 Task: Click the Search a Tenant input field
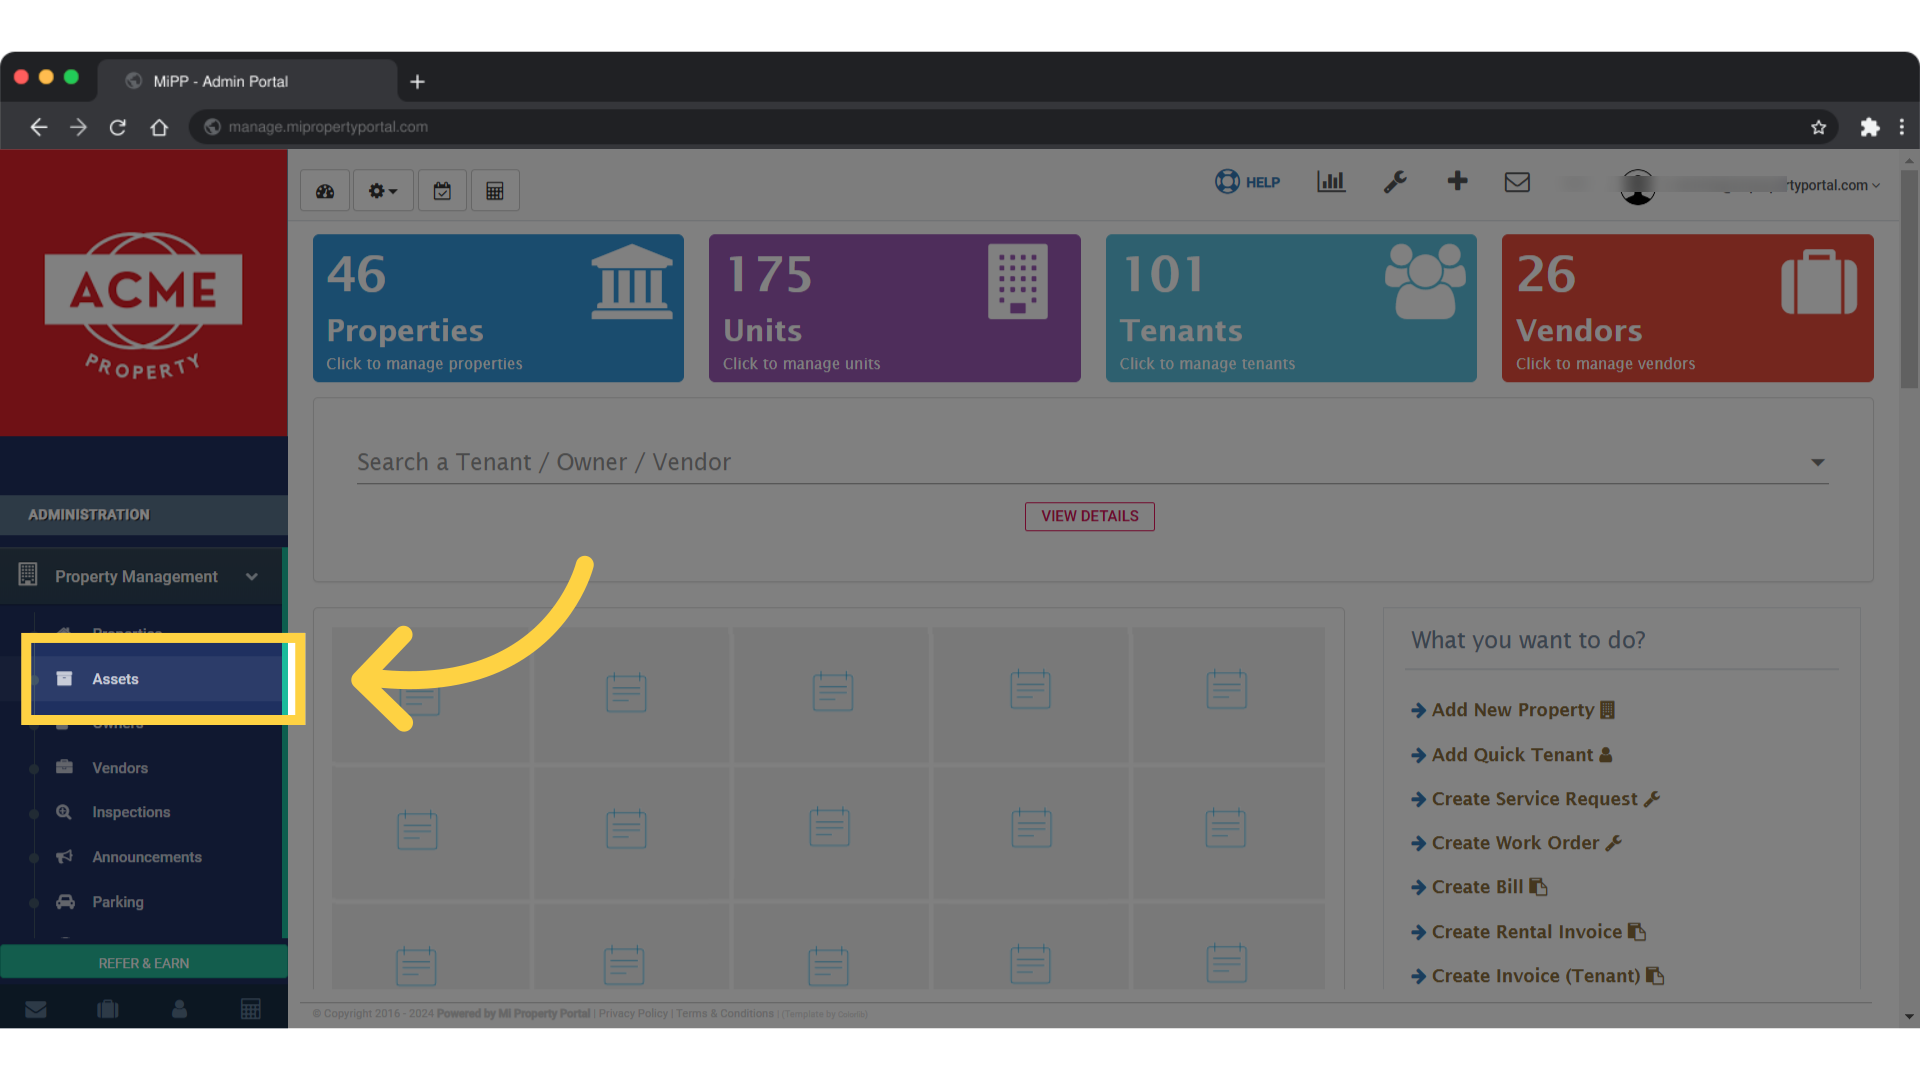point(900,462)
